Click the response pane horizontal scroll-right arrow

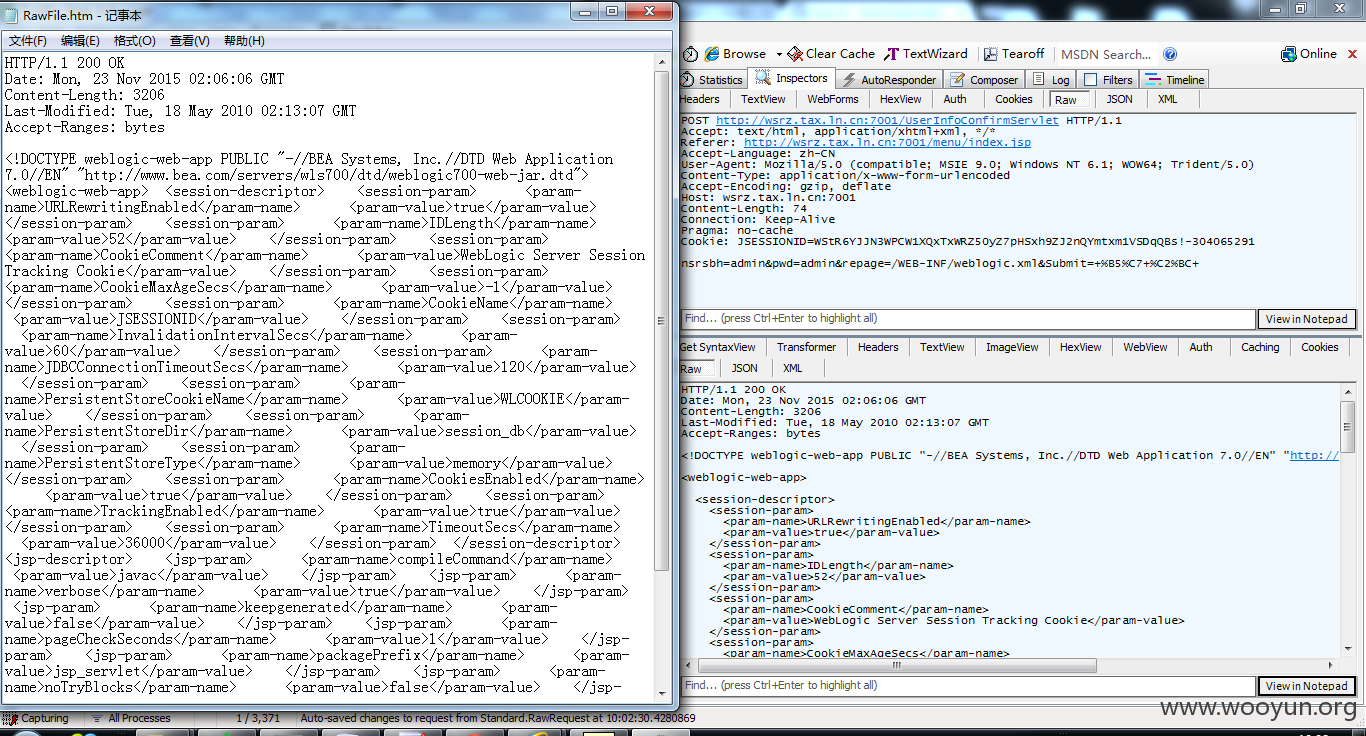tap(1333, 666)
